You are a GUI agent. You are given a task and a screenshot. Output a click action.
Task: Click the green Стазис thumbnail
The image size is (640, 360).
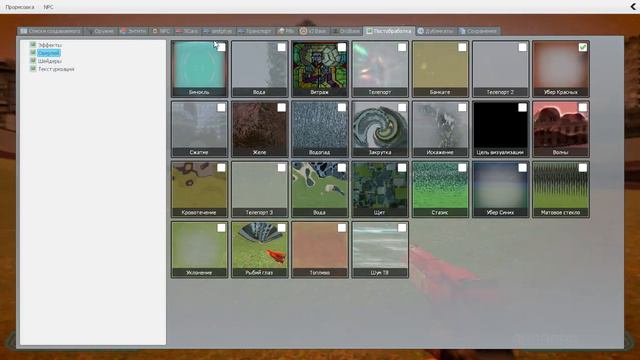pos(440,189)
